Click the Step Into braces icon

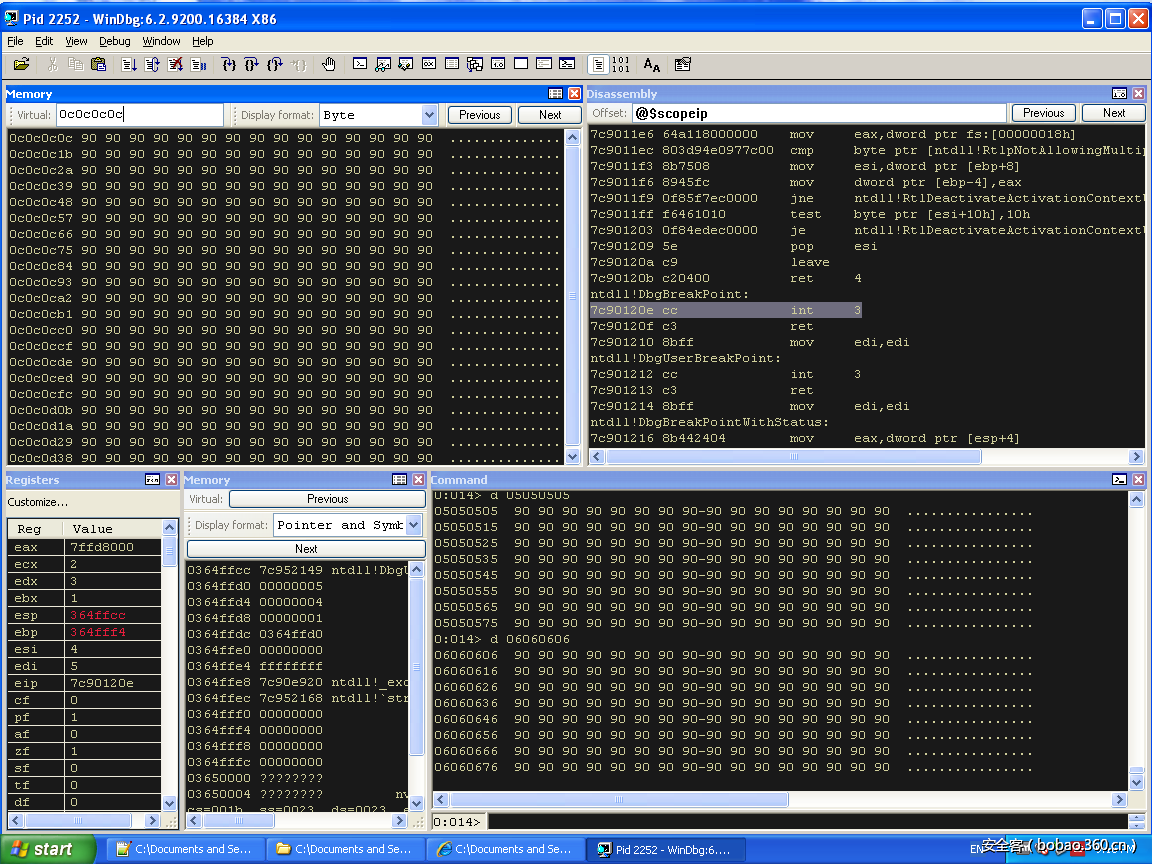[x=229, y=64]
